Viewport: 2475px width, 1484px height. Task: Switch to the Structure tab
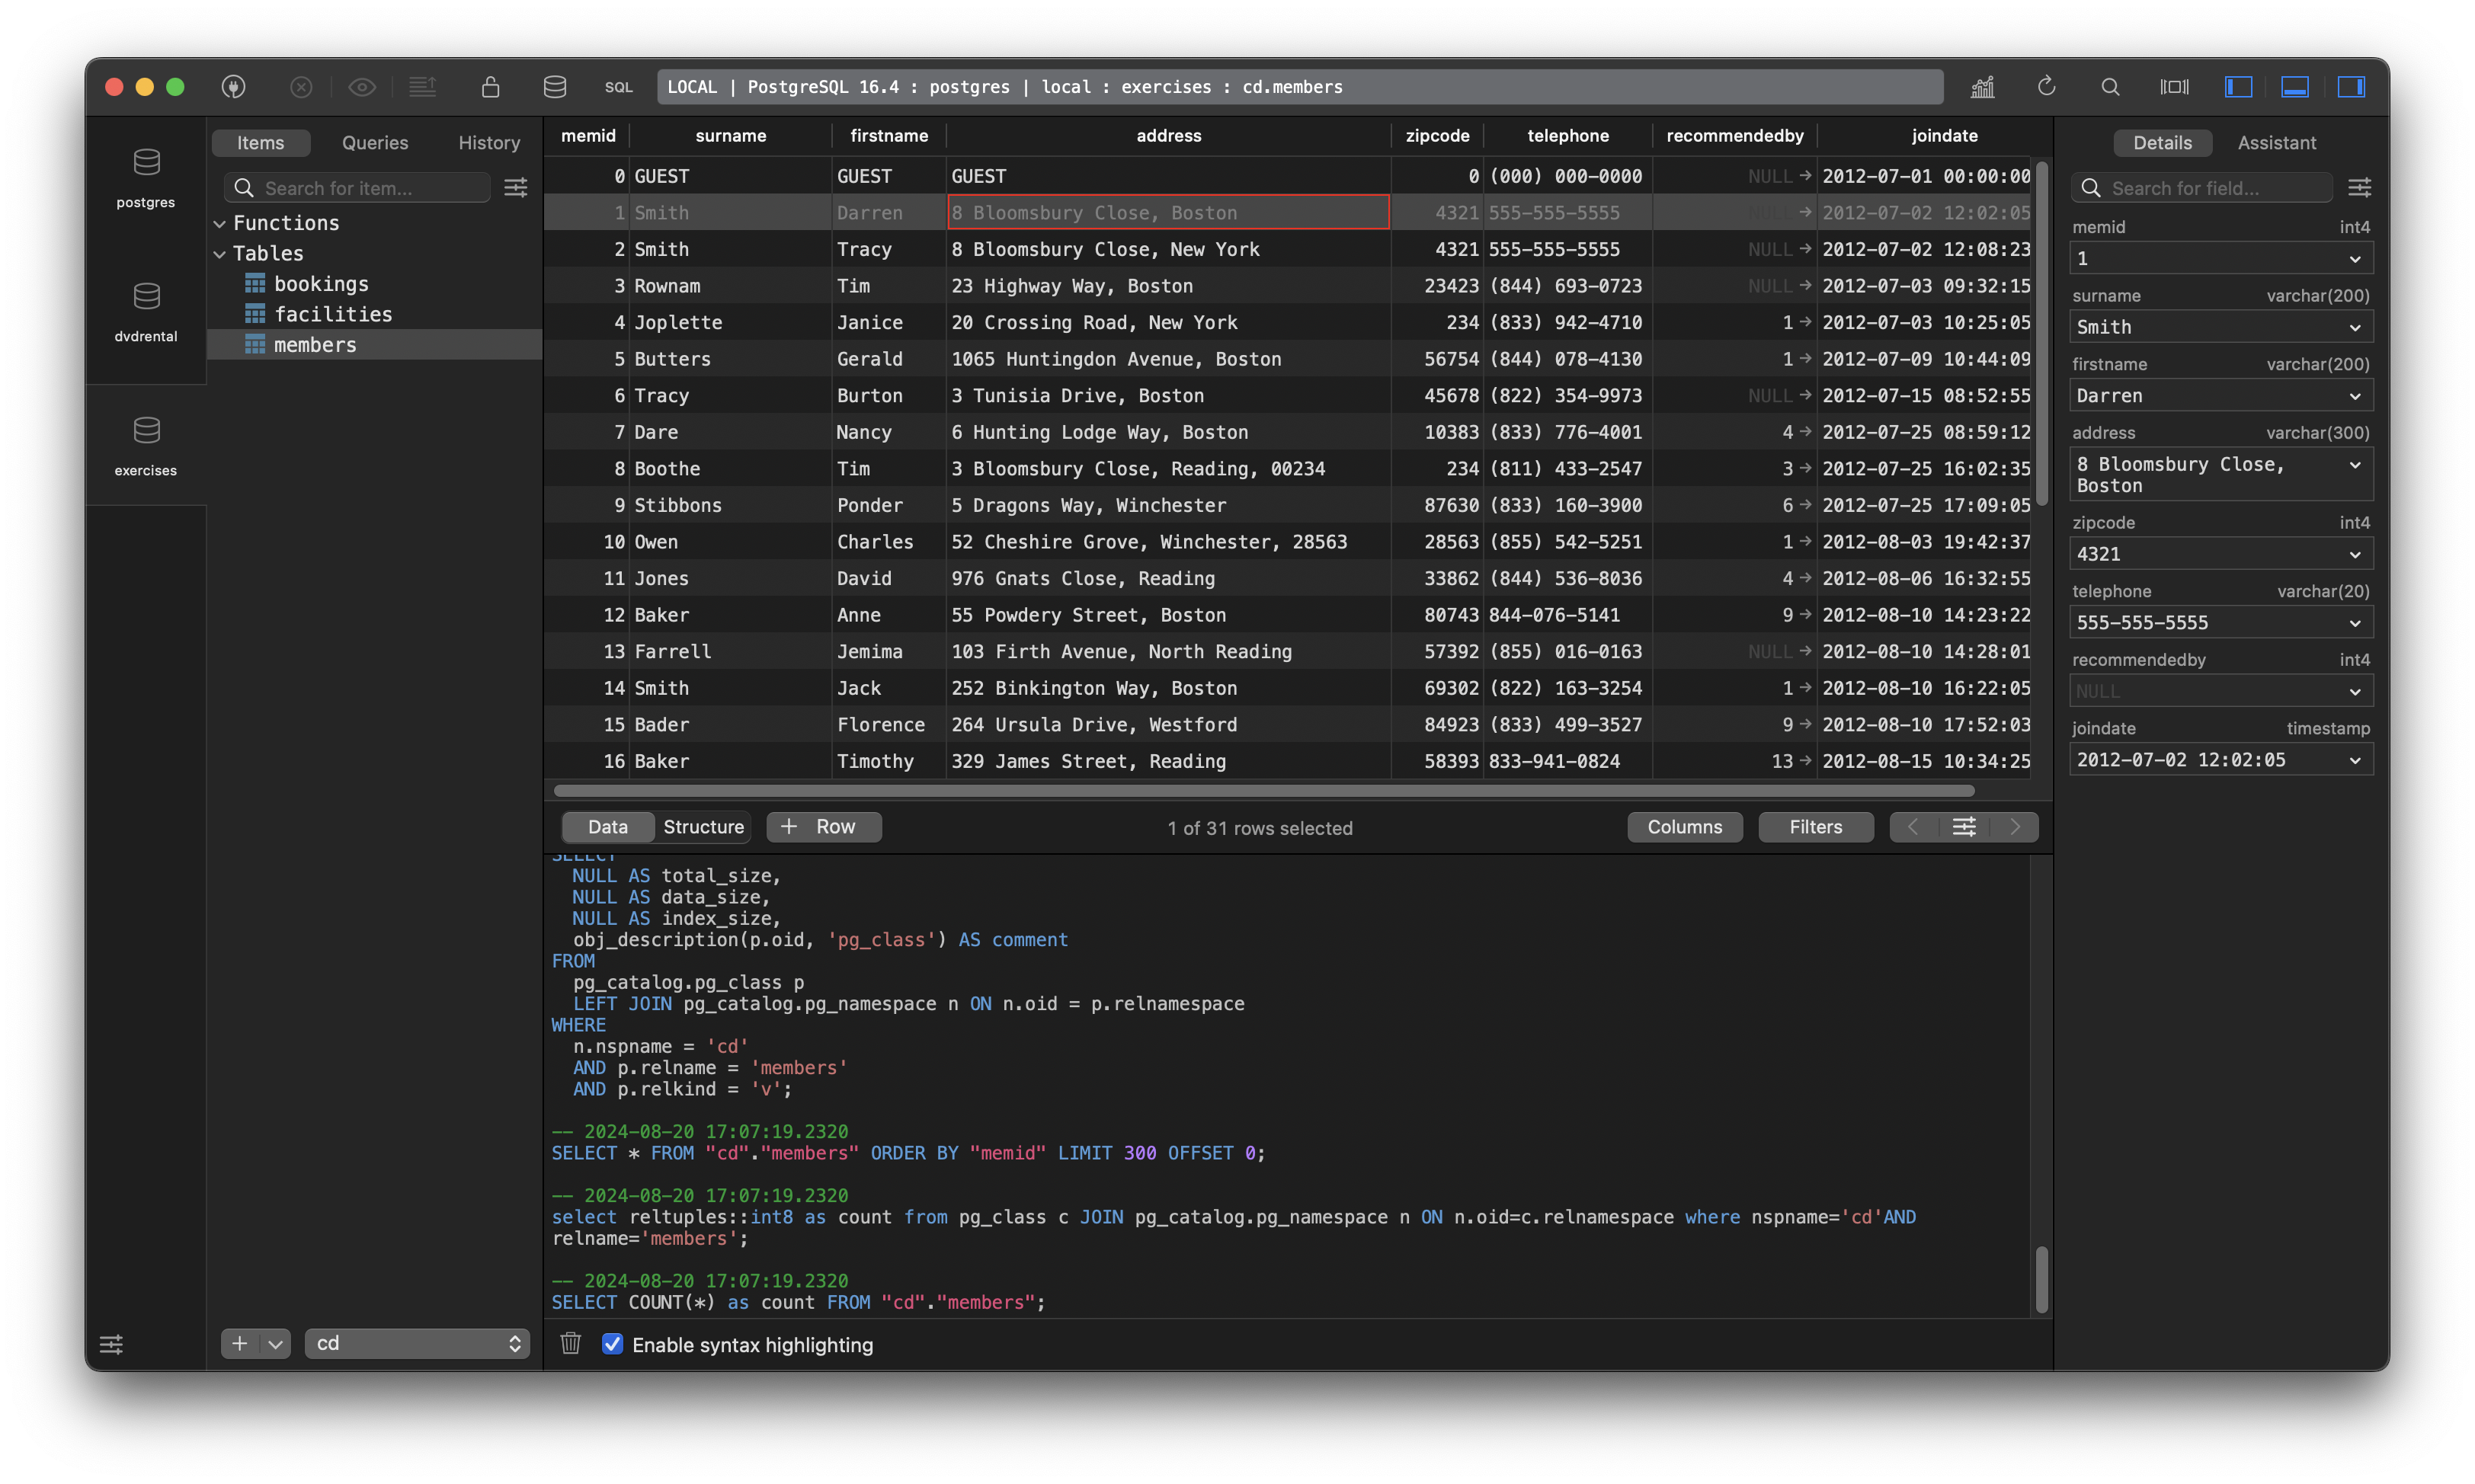[x=703, y=827]
